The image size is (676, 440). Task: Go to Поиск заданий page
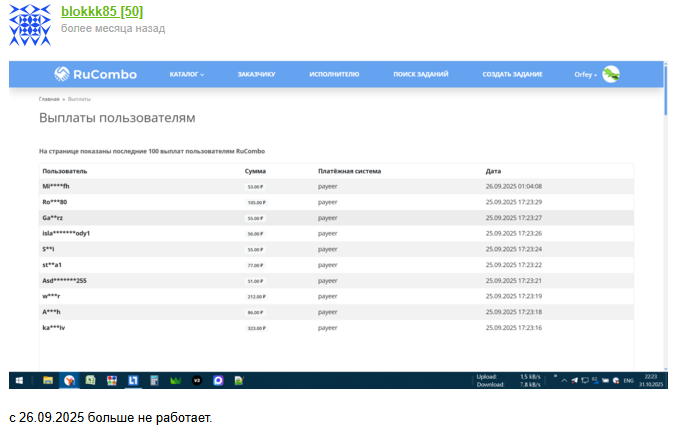tap(420, 74)
